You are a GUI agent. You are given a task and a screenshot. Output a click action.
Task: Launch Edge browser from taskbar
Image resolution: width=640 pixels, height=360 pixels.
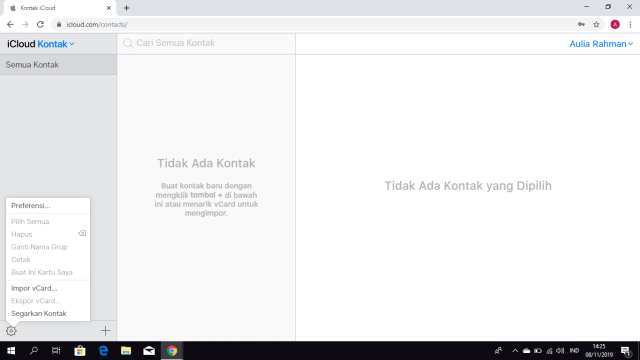pyautogui.click(x=103, y=351)
